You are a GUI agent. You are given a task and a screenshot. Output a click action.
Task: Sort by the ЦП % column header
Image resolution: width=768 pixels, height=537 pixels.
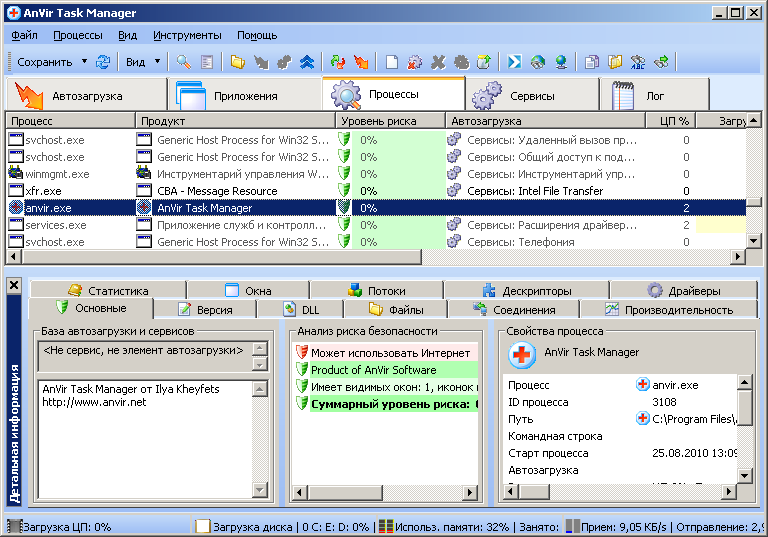pos(671,121)
